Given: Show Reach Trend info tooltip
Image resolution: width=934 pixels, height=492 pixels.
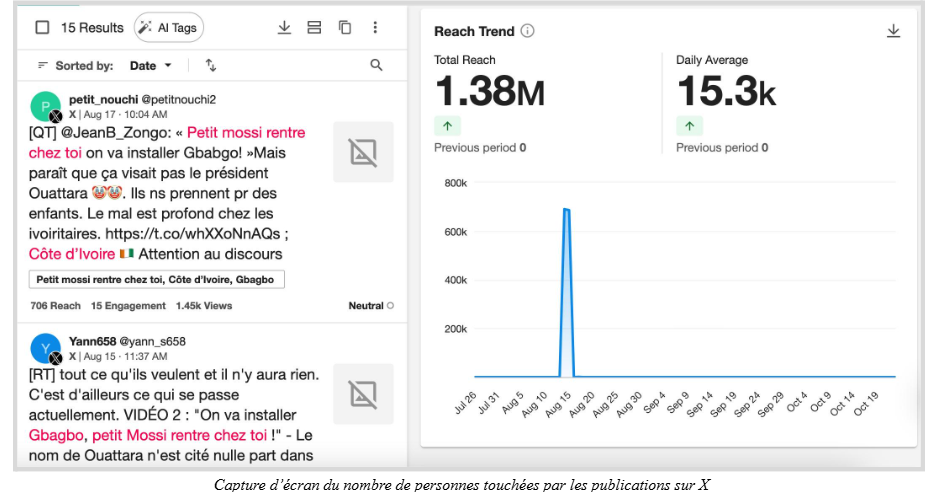Looking at the screenshot, I should [x=527, y=31].
